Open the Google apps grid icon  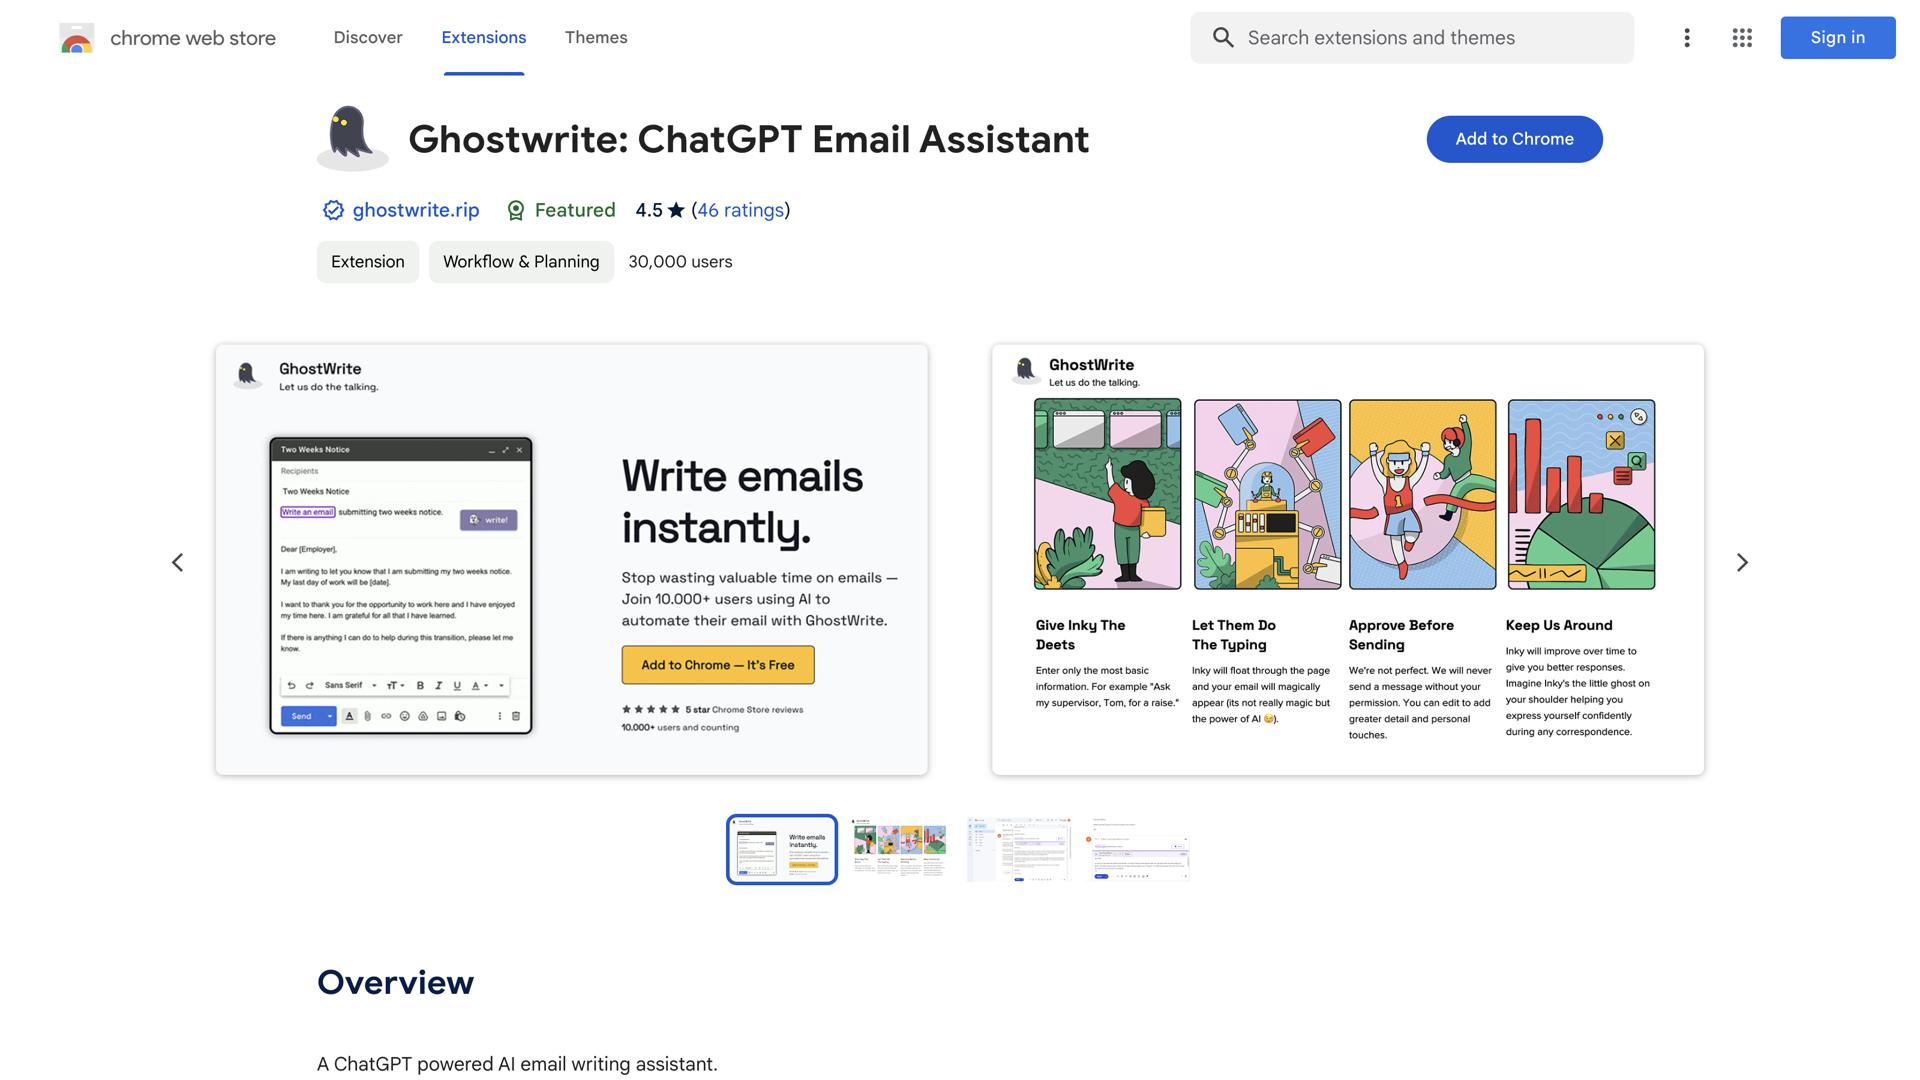1742,38
